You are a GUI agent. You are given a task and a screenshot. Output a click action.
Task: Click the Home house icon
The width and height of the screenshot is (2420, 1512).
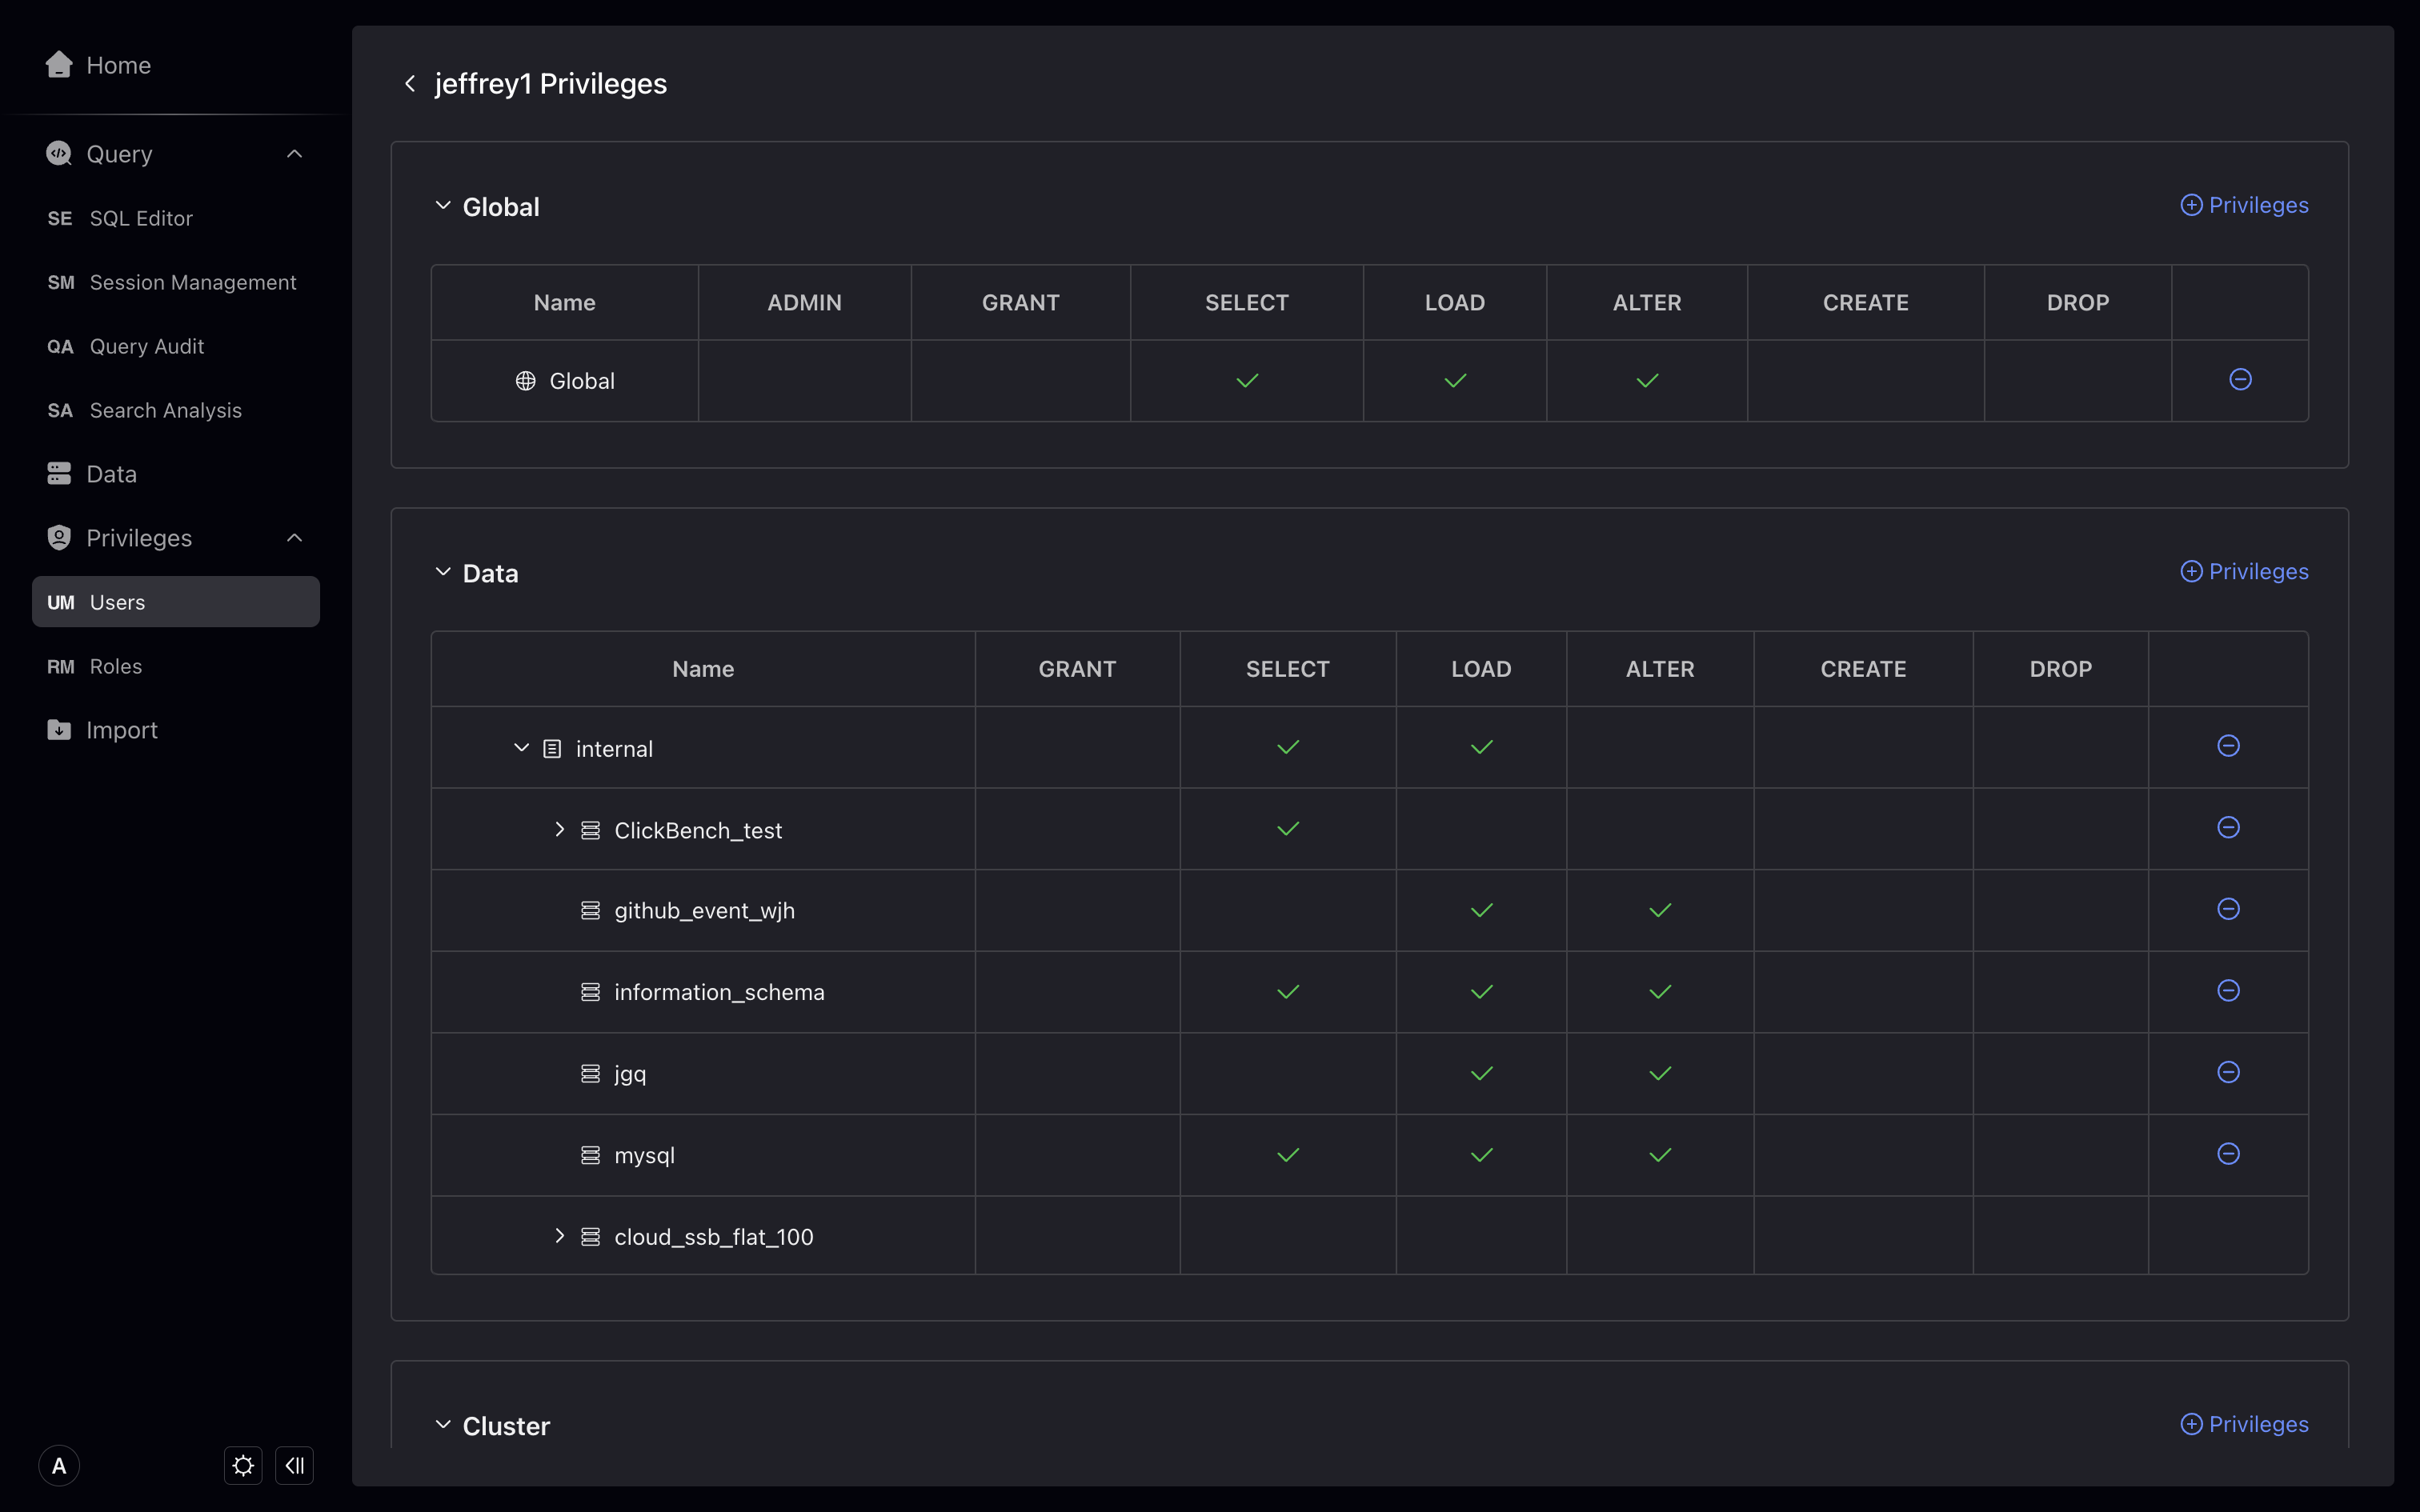tap(59, 65)
